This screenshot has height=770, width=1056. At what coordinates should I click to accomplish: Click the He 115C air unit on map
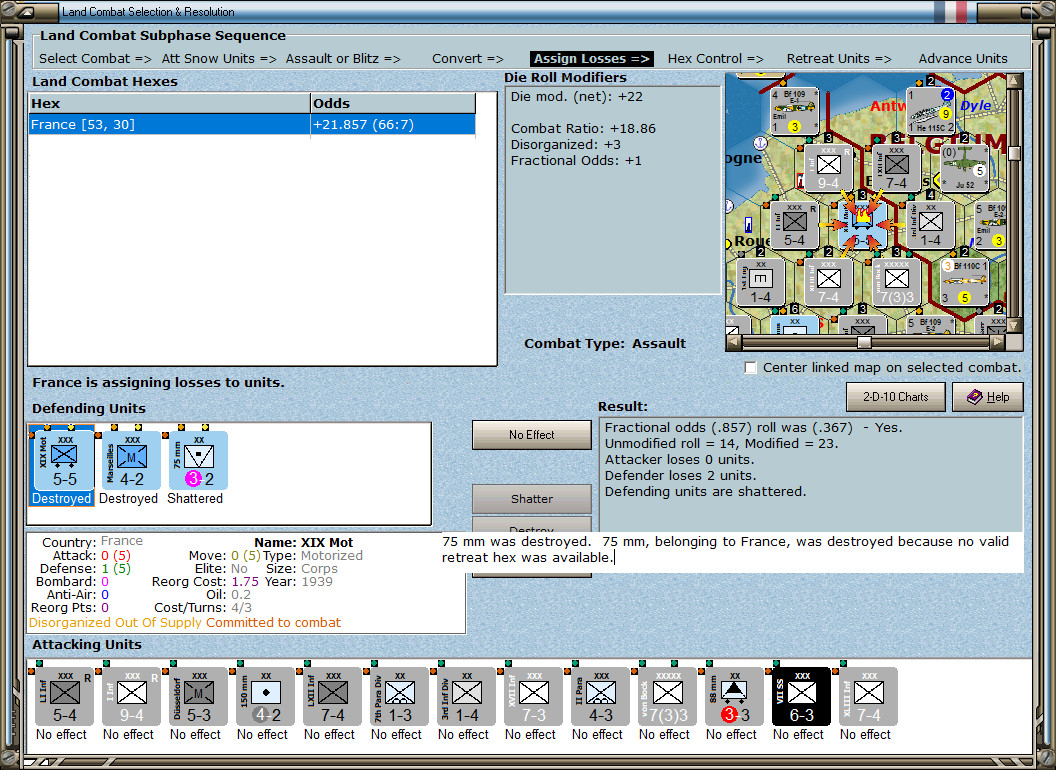click(931, 109)
